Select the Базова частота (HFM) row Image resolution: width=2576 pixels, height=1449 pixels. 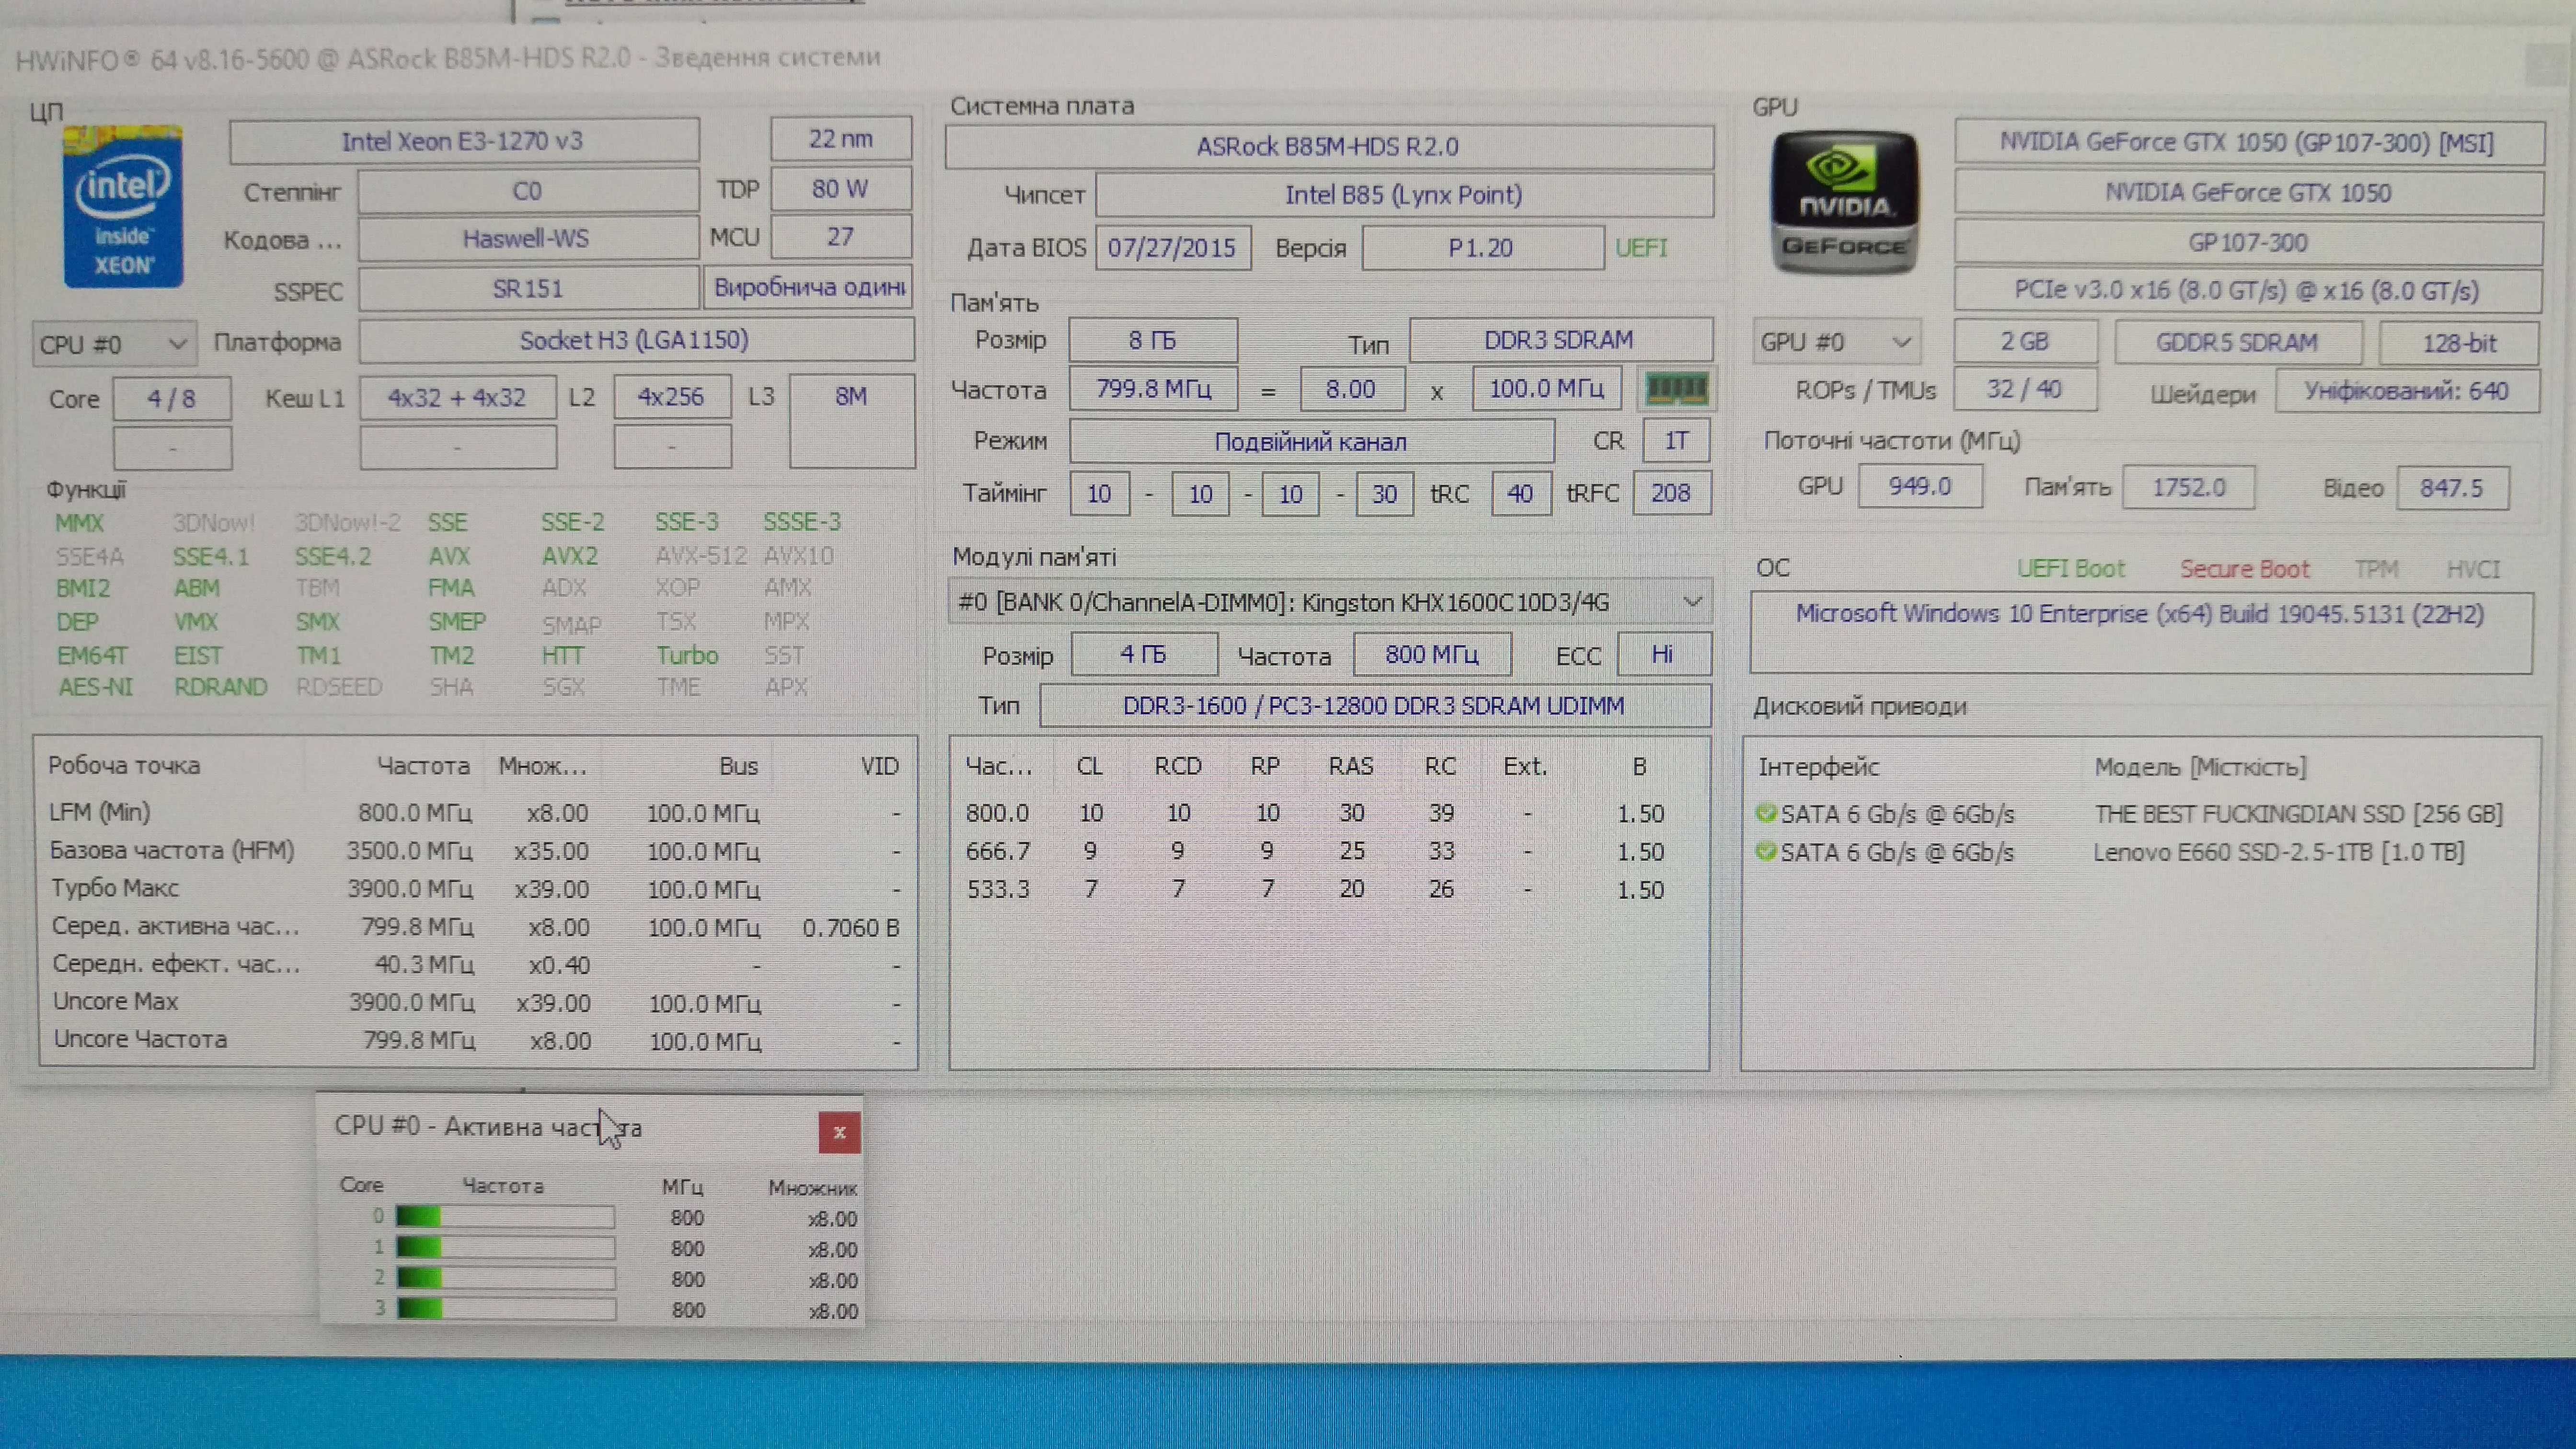click(x=476, y=850)
